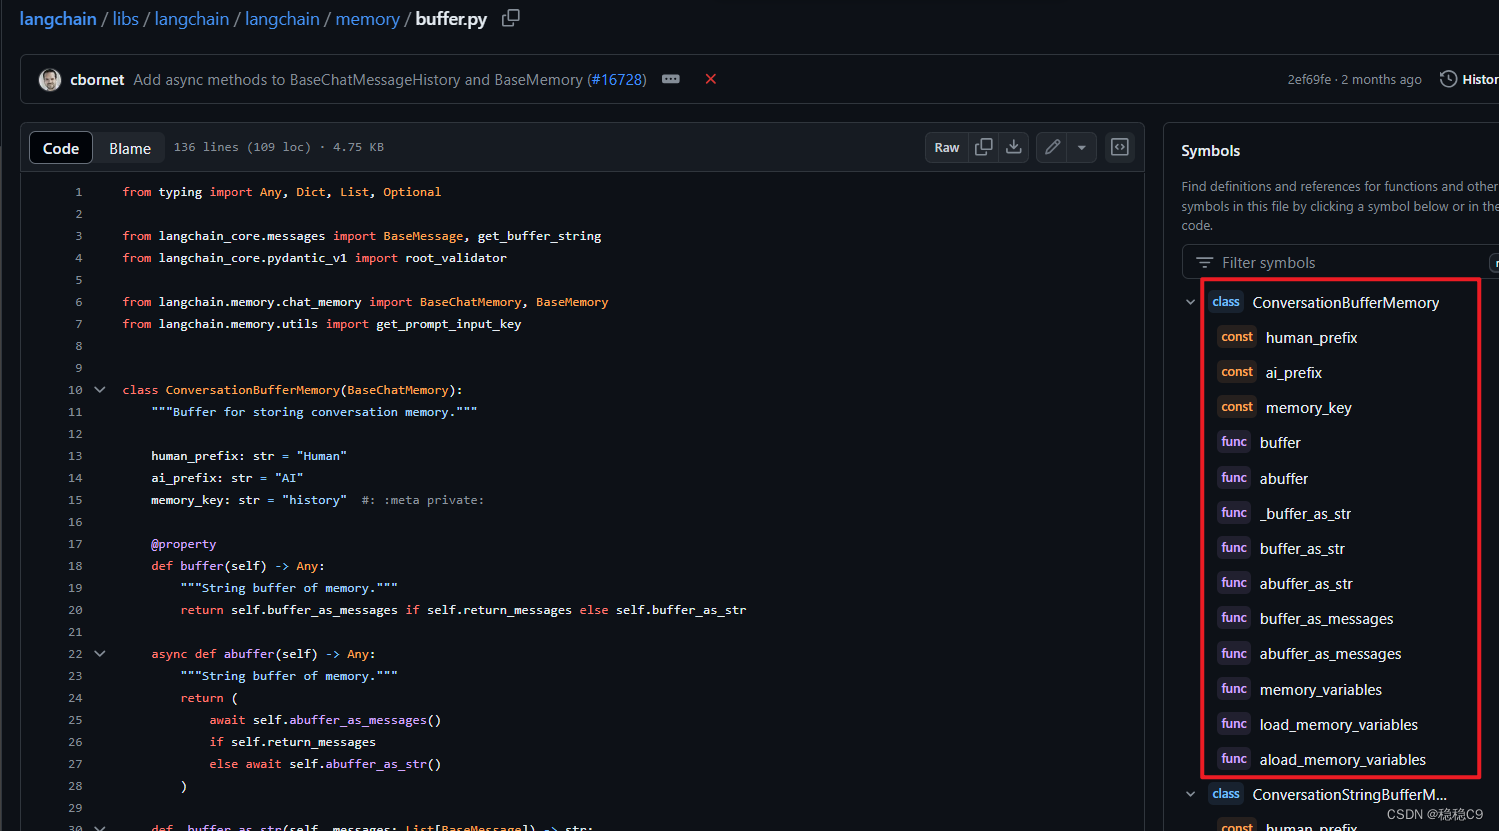Open cbornet author profile link

97,79
